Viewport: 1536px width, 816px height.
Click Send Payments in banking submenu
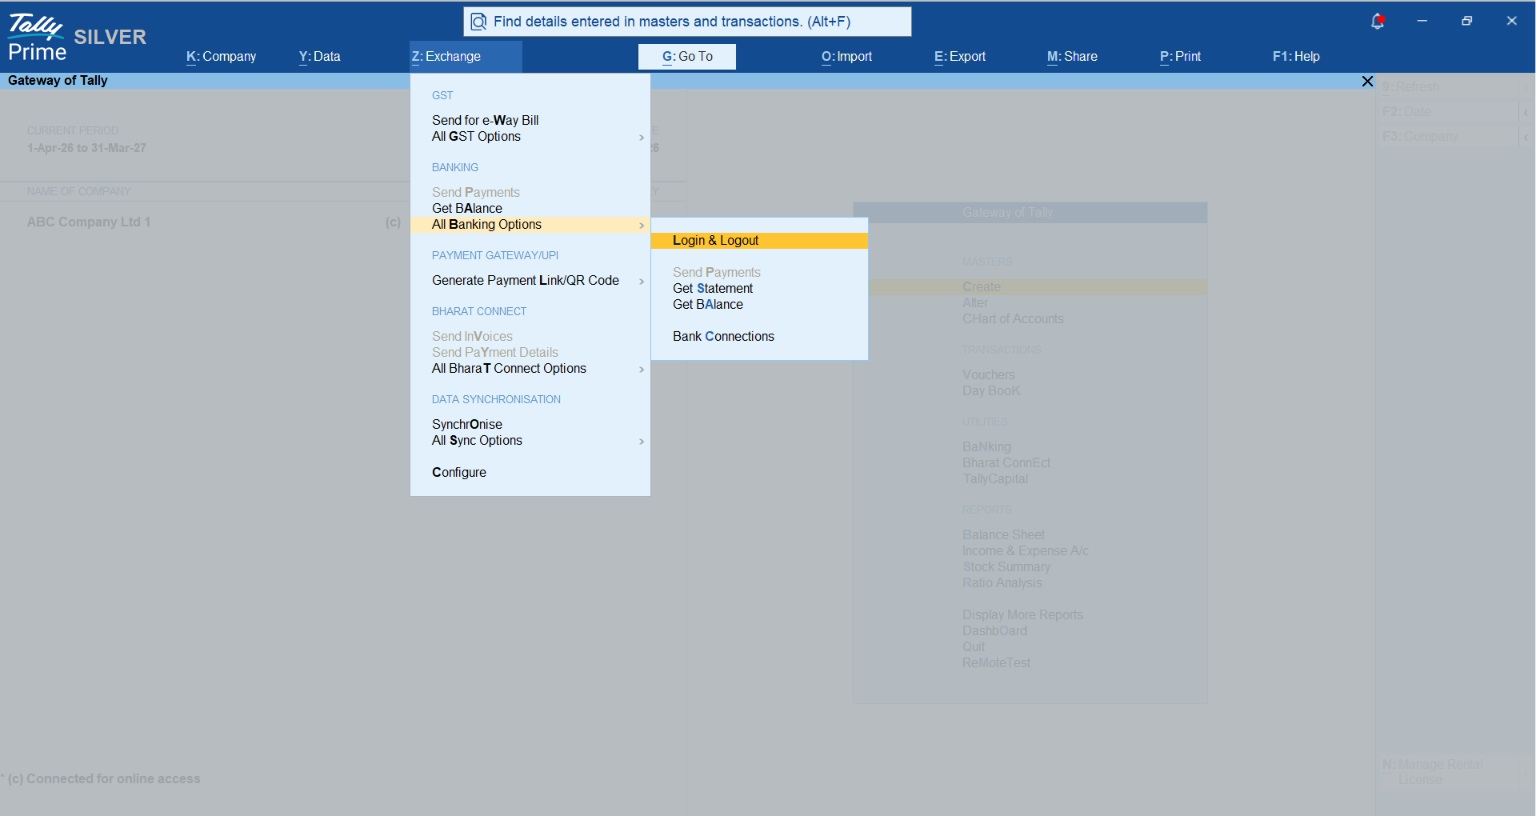(x=716, y=272)
